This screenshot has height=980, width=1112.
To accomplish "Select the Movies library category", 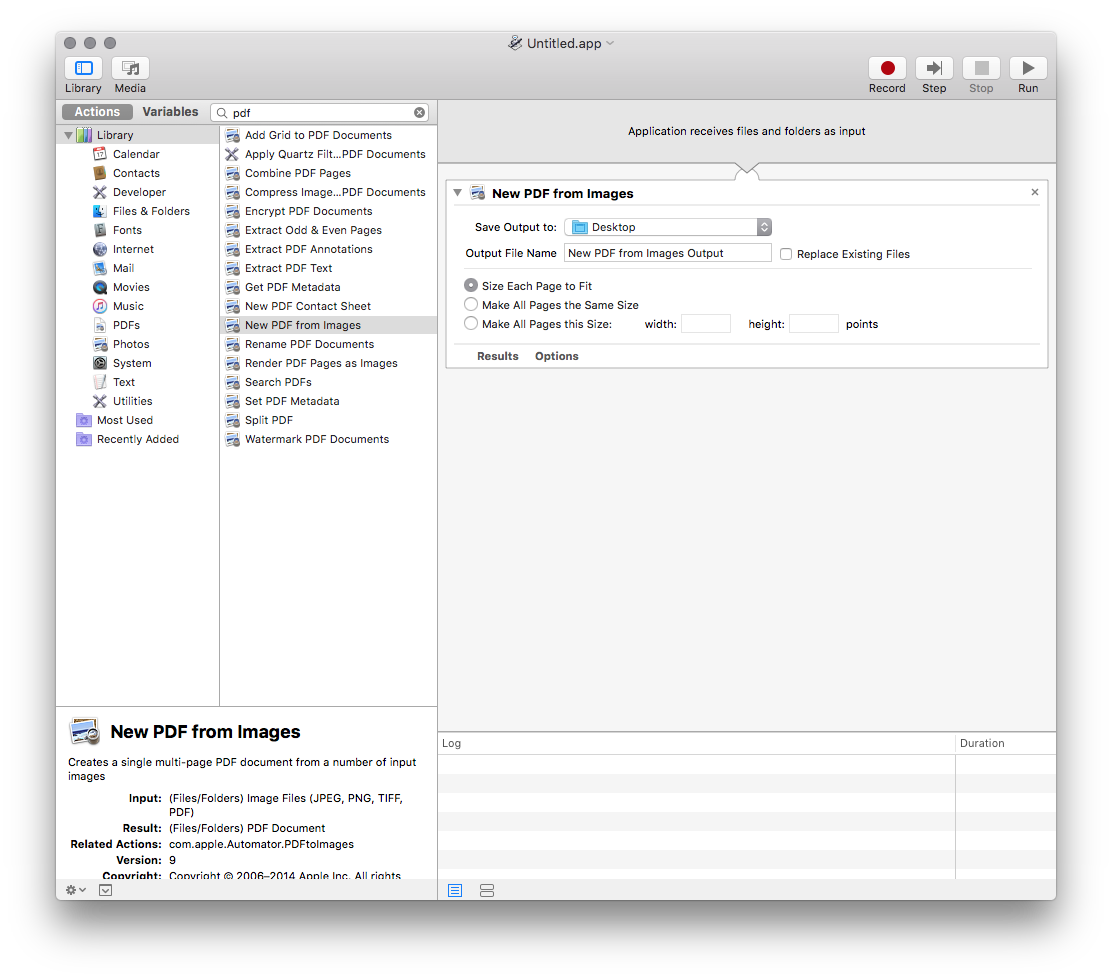I will point(131,287).
